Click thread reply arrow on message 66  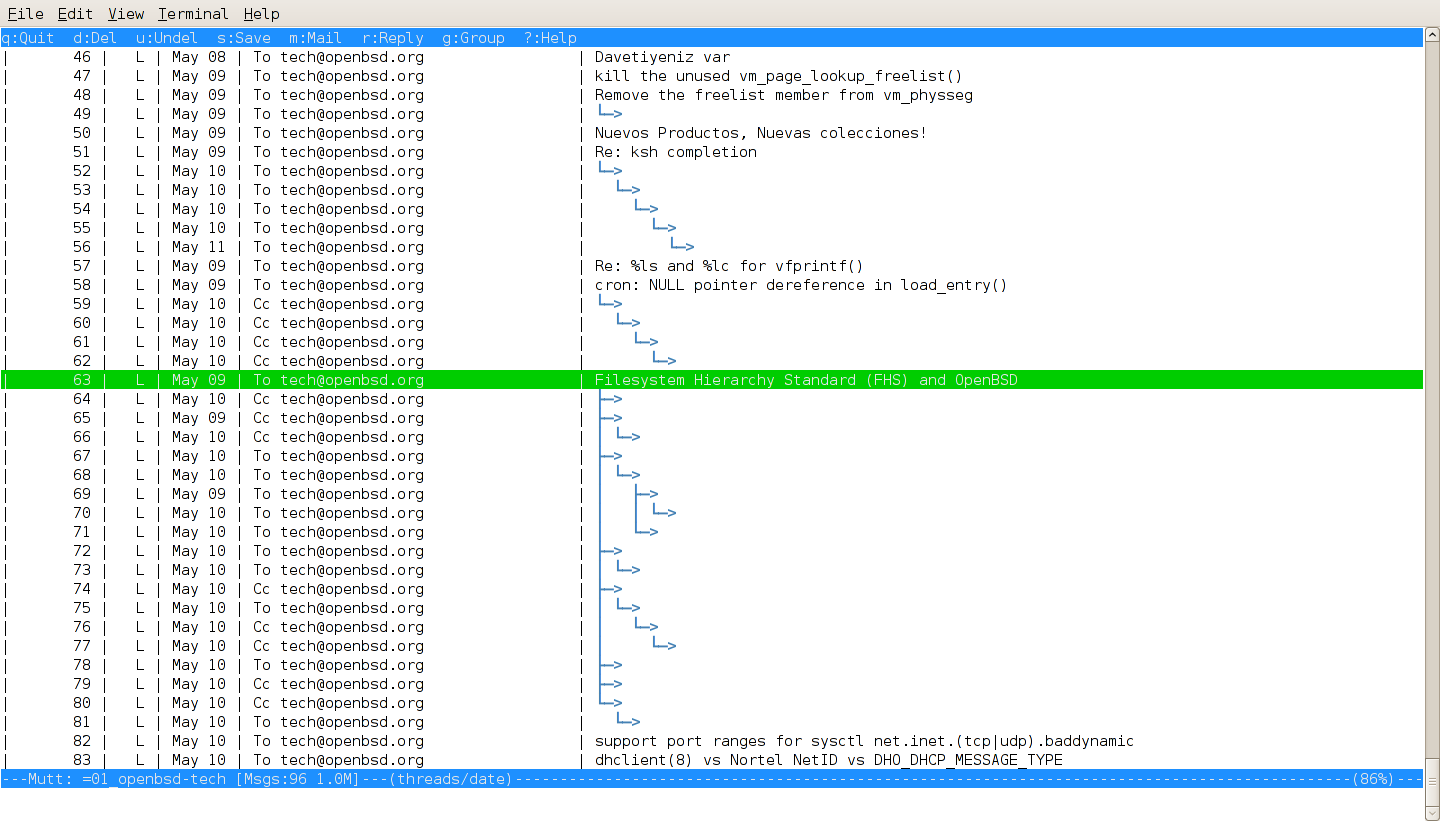(627, 437)
